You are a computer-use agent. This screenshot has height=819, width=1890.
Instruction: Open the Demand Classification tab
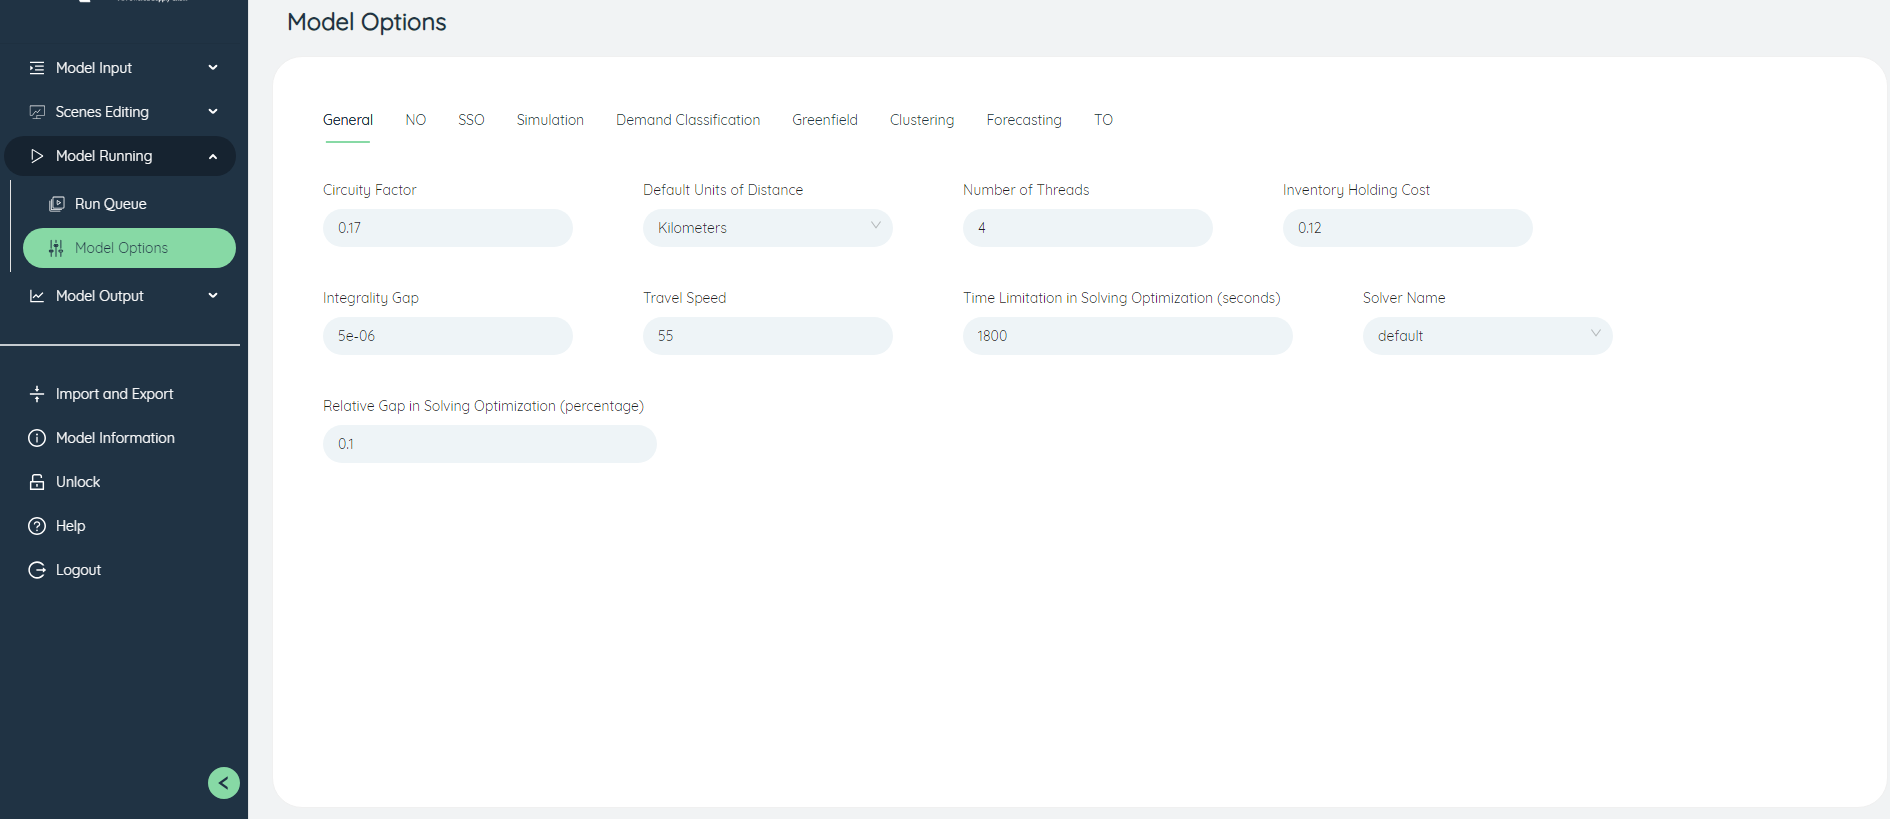click(688, 120)
